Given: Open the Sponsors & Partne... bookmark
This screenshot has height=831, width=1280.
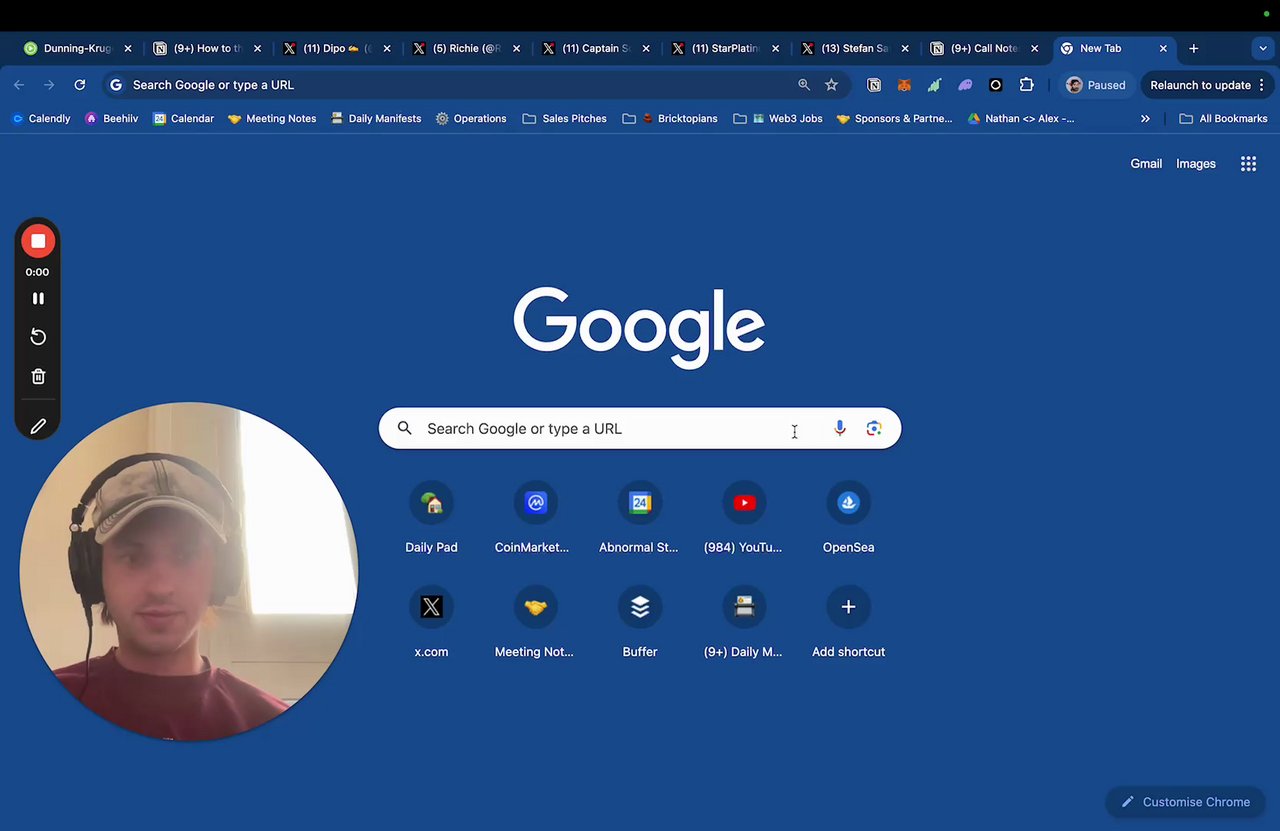Looking at the screenshot, I should tap(894, 118).
